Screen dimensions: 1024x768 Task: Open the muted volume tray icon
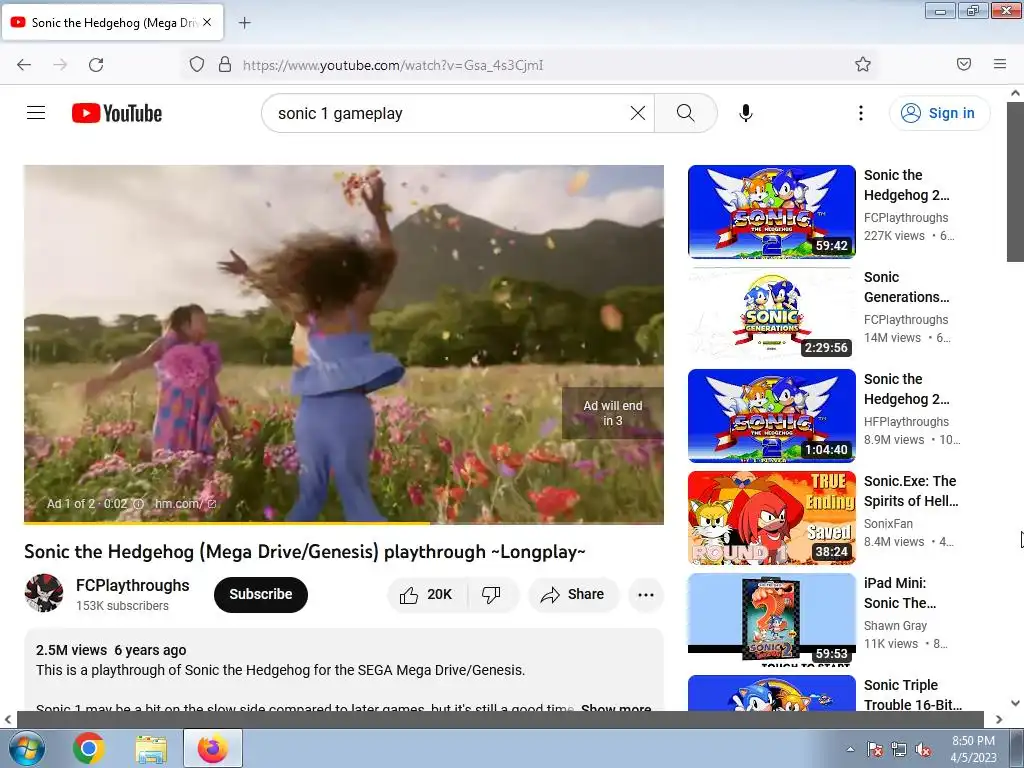[x=923, y=749]
